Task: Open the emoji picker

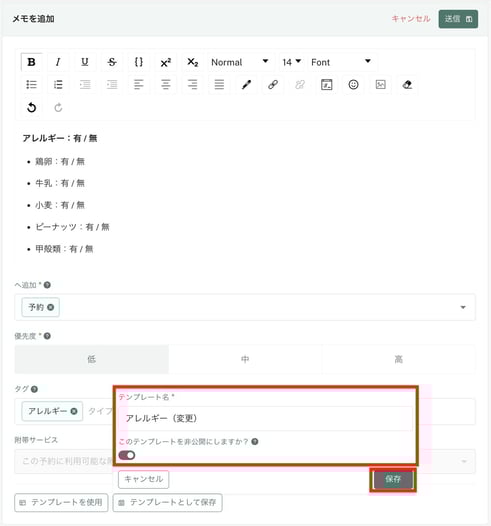Action: click(x=353, y=85)
